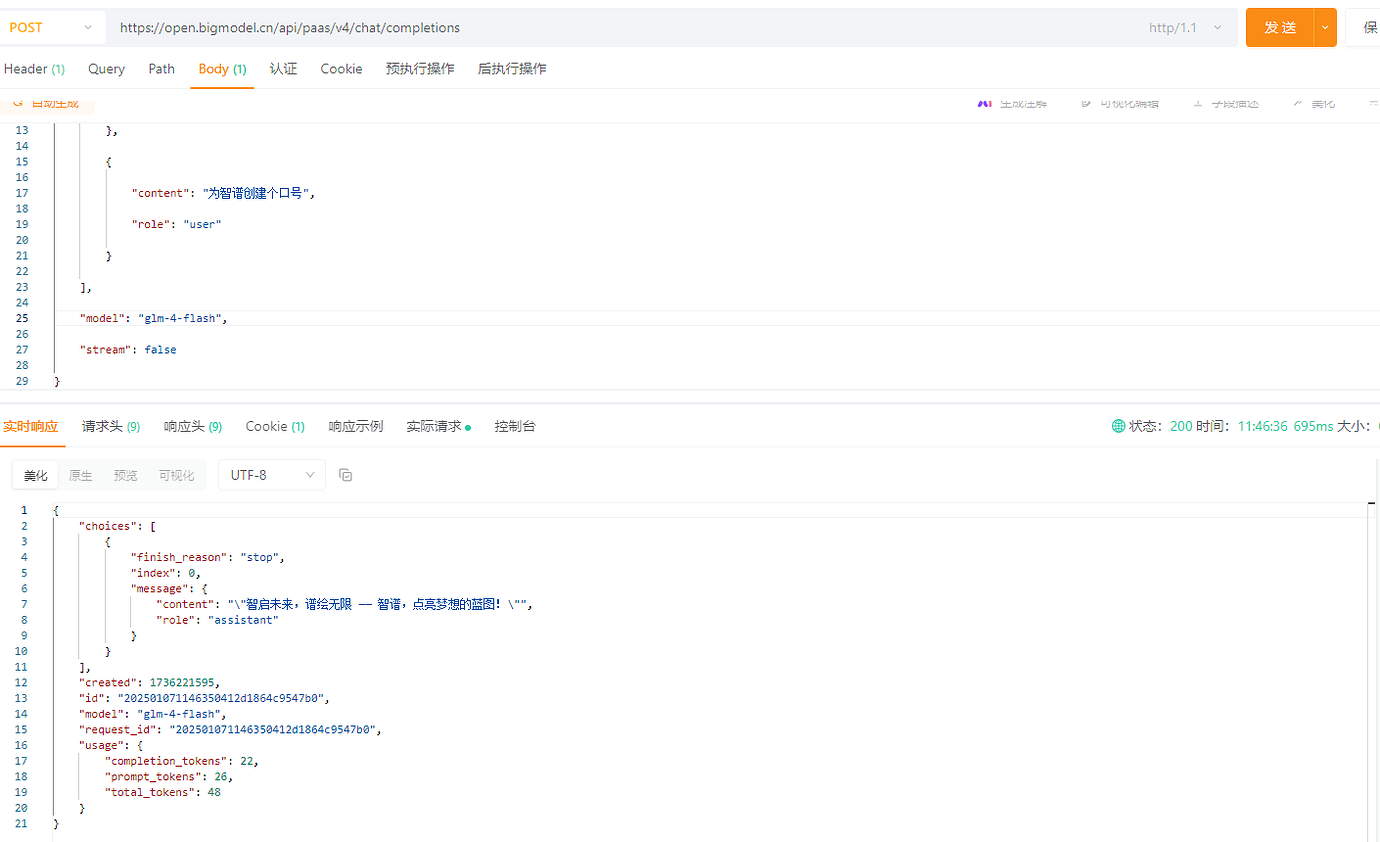Switch to the 响应头 tab

point(192,426)
